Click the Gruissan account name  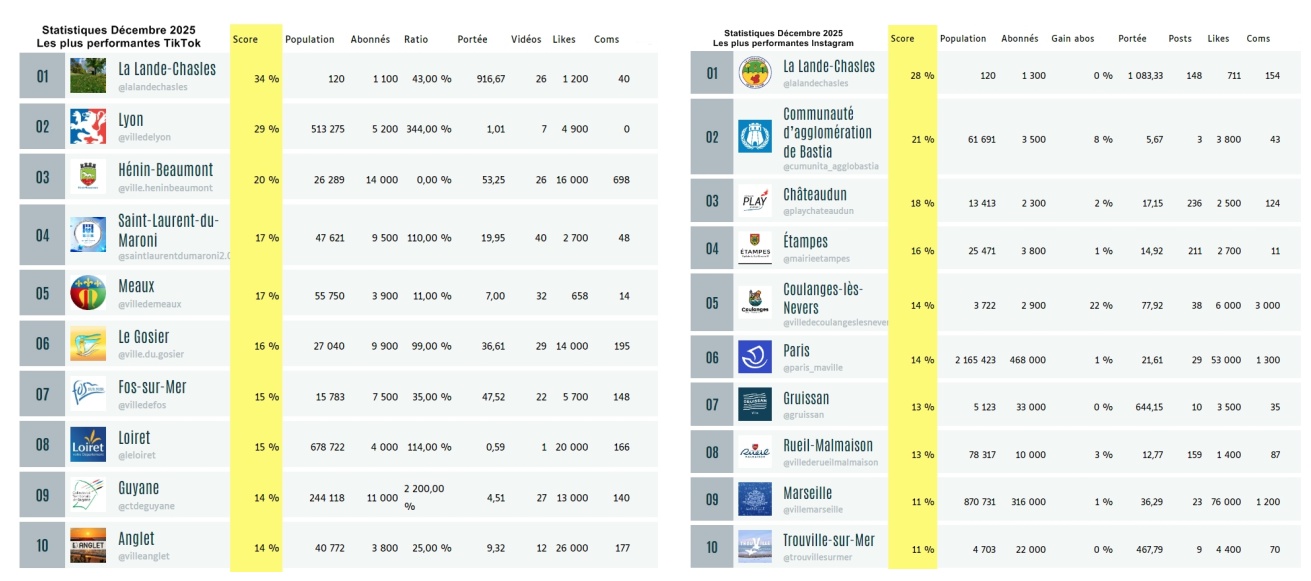(x=805, y=398)
